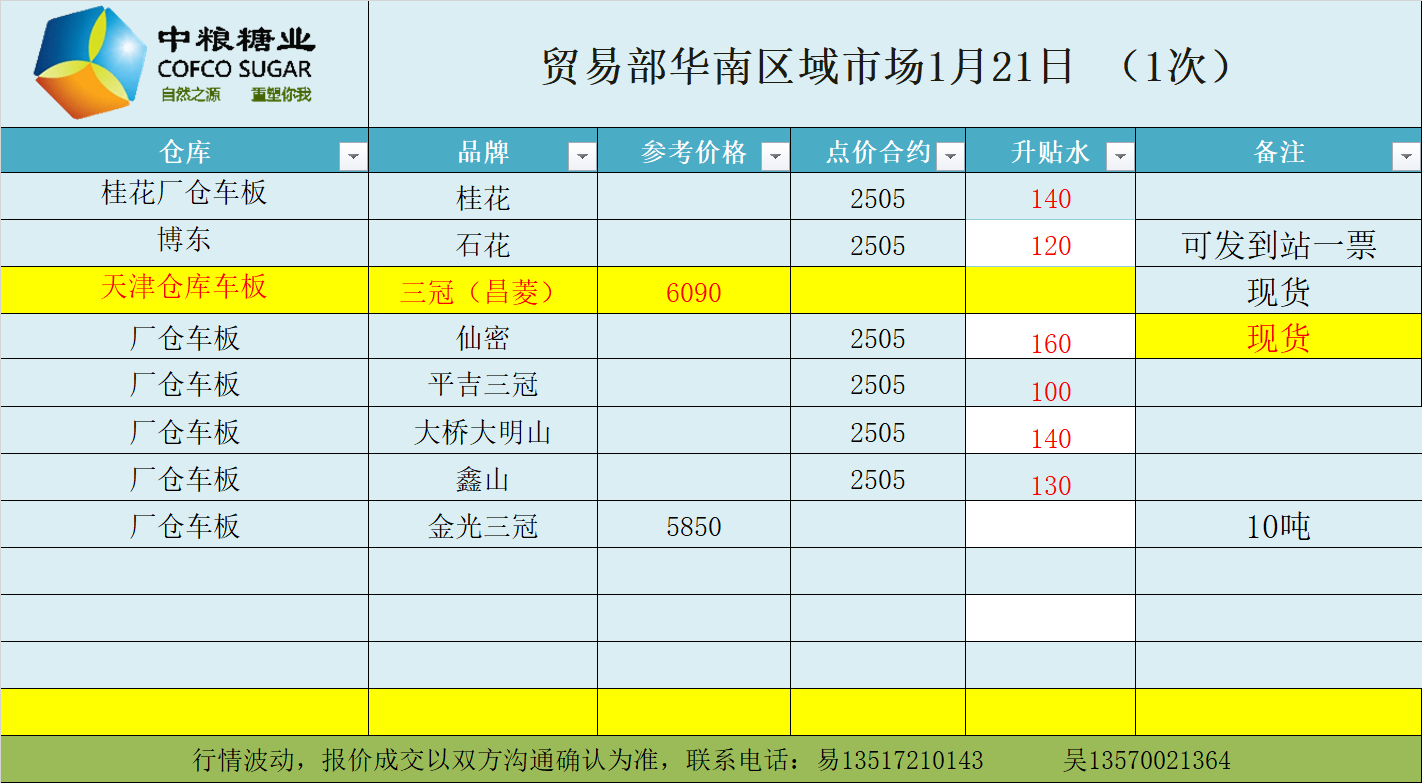Select the 仙密 brand cell
This screenshot has height=783, width=1422.
coord(482,338)
